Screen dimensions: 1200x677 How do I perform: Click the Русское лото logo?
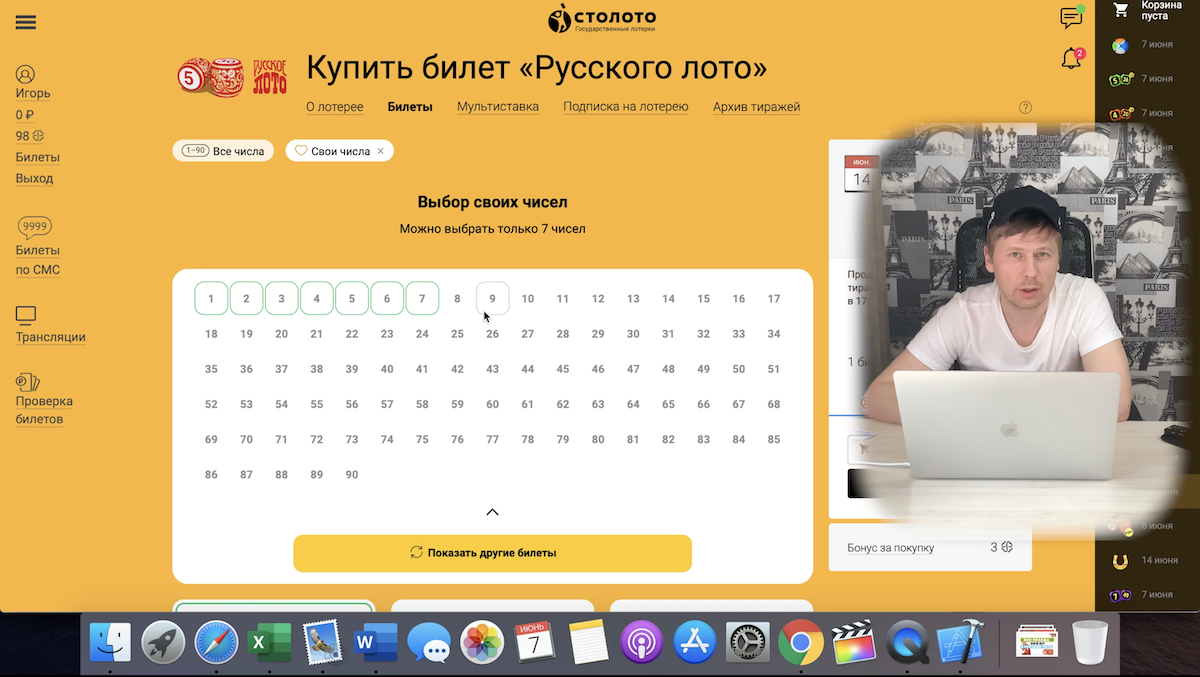coord(232,75)
